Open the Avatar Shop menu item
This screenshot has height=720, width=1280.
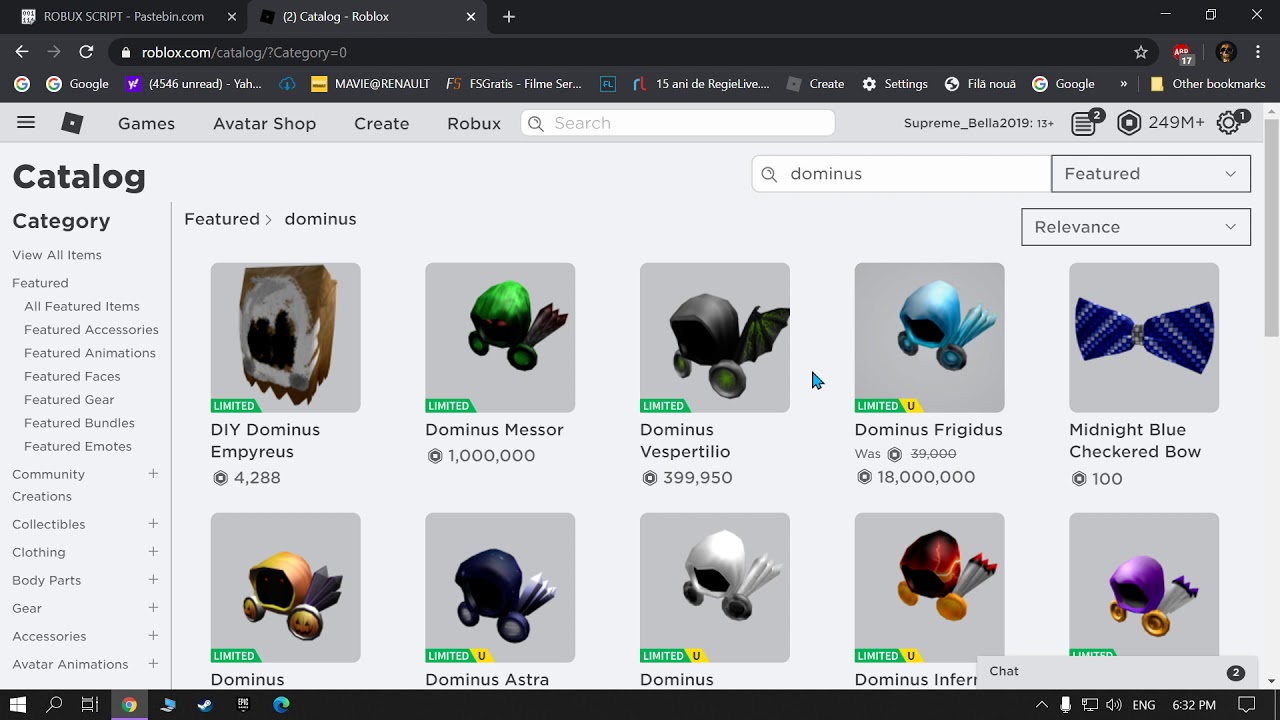(264, 123)
